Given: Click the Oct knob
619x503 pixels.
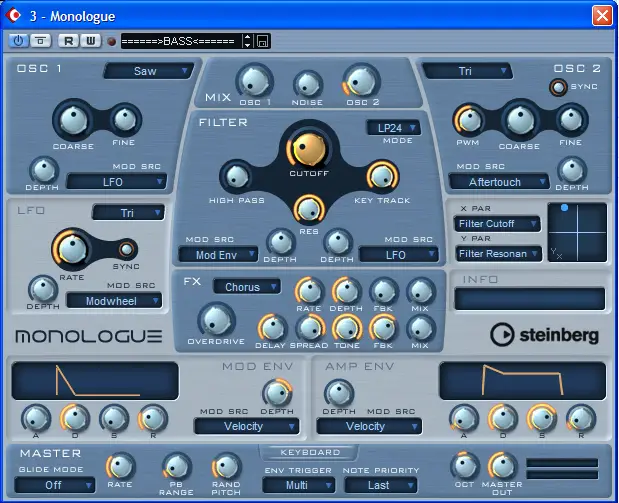Looking at the screenshot, I should tap(465, 466).
